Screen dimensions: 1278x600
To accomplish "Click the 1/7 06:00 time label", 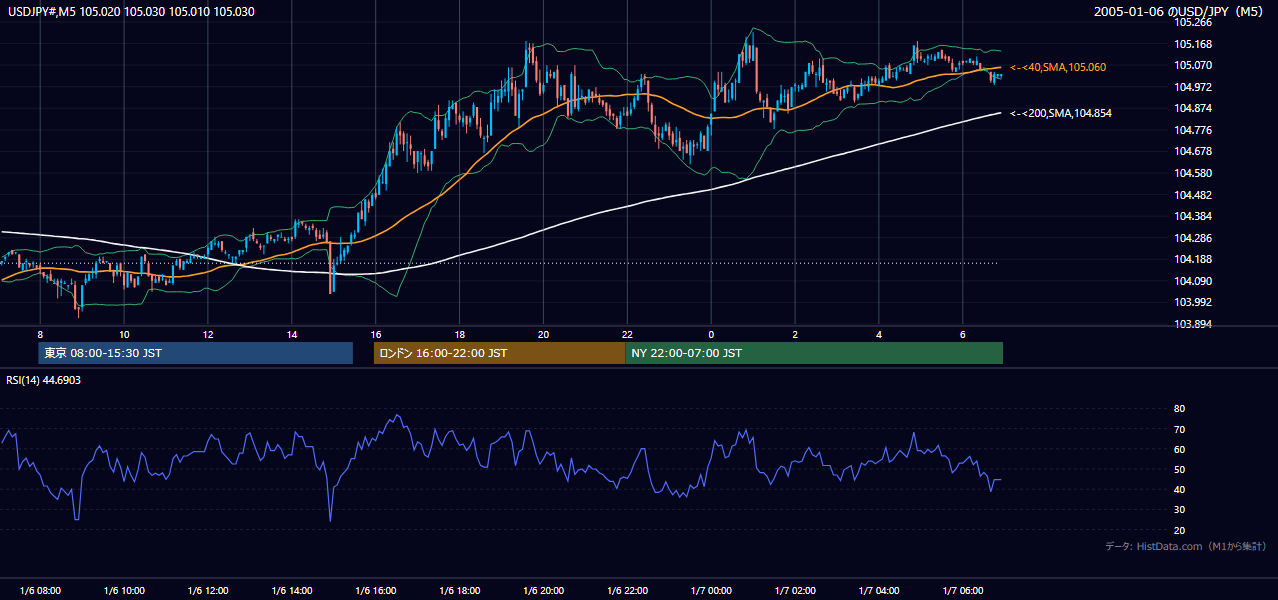I will [962, 590].
